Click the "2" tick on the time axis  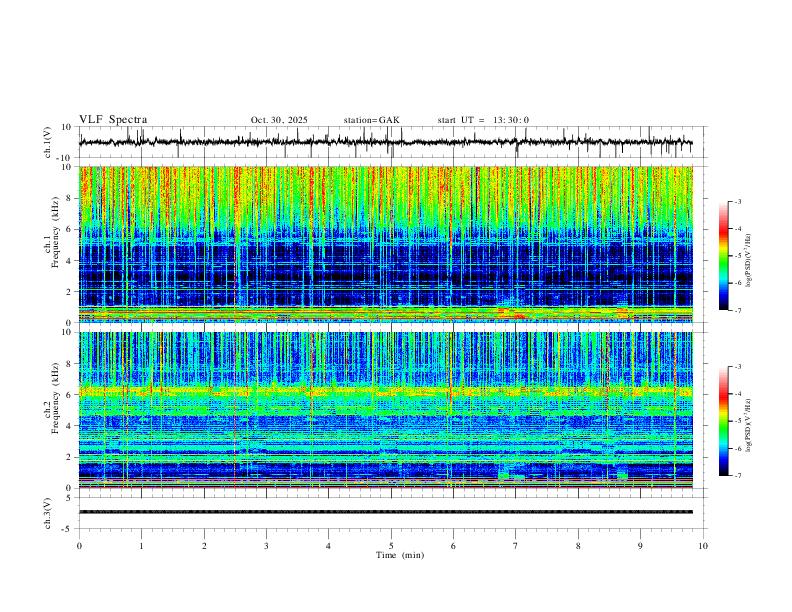point(204,546)
